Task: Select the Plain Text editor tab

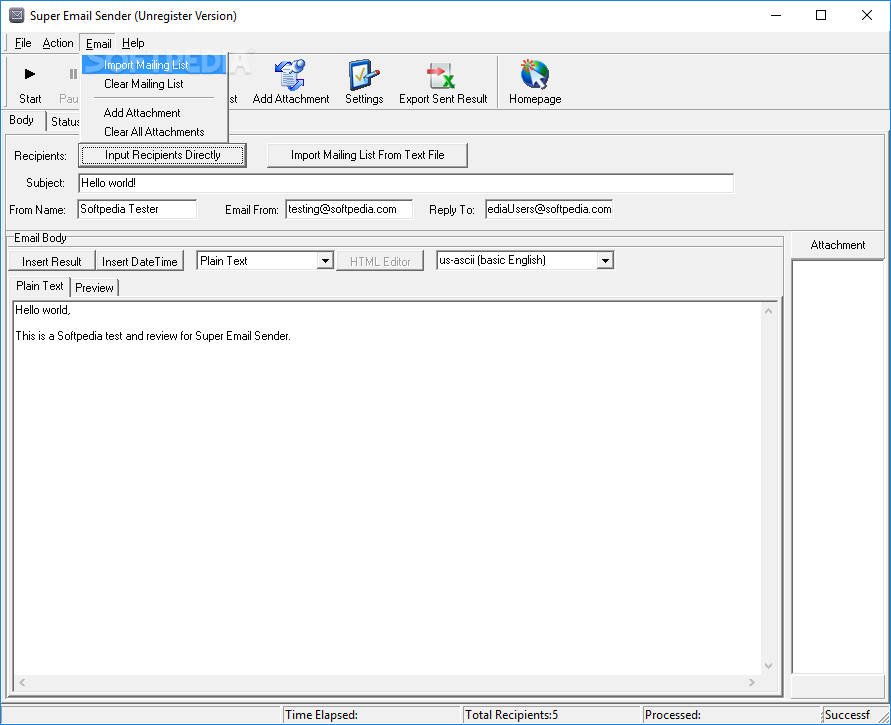Action: click(39, 286)
